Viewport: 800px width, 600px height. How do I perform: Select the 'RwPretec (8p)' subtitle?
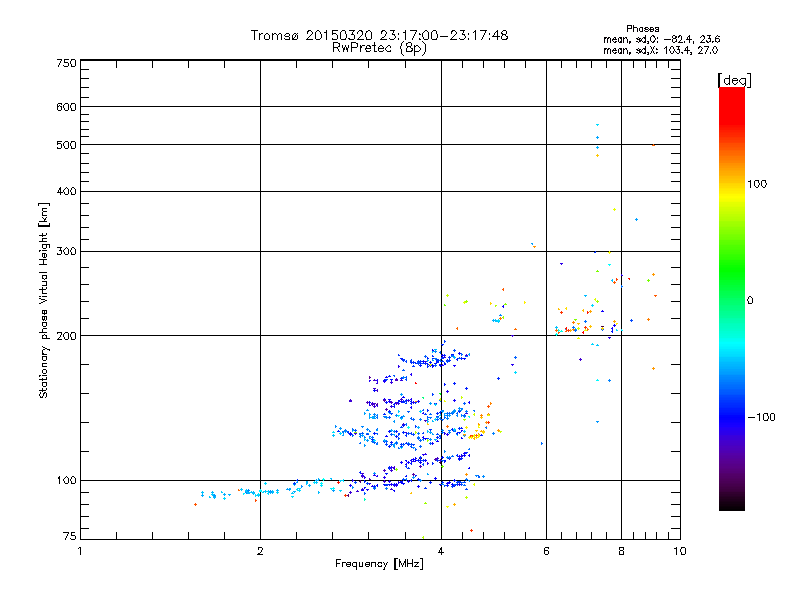(x=379, y=48)
